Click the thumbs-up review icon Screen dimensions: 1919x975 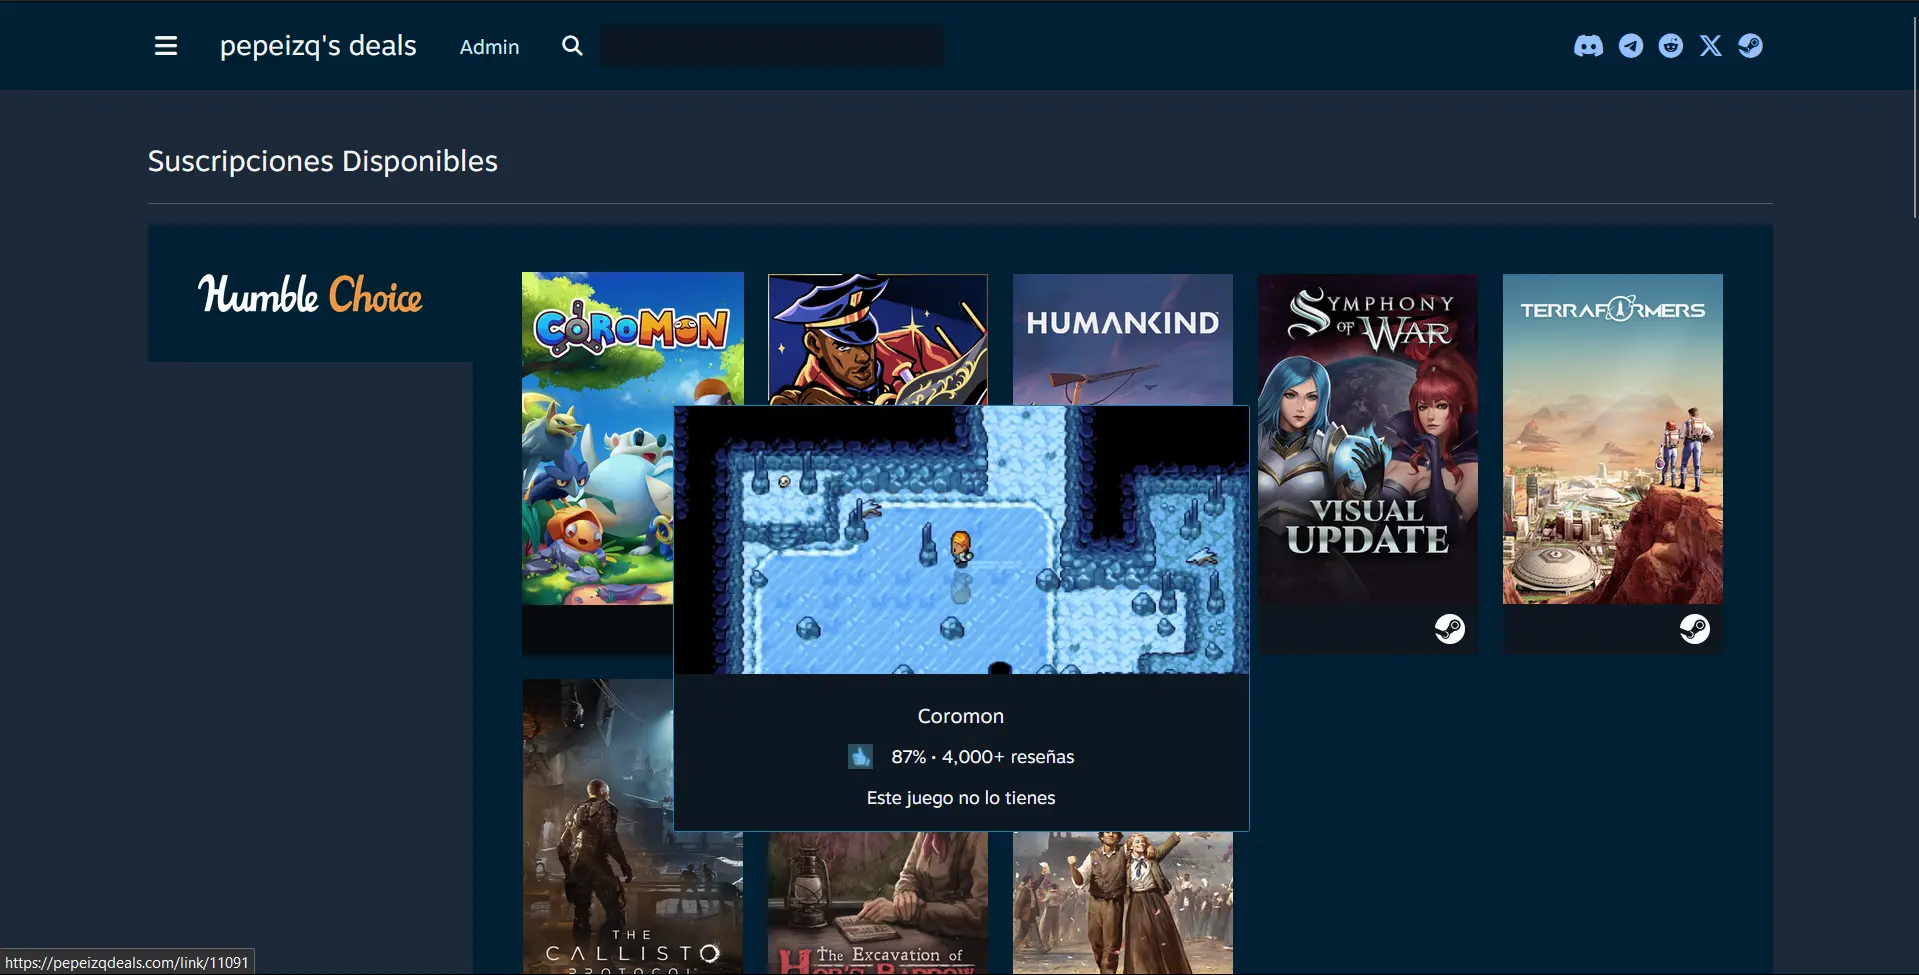tap(860, 757)
